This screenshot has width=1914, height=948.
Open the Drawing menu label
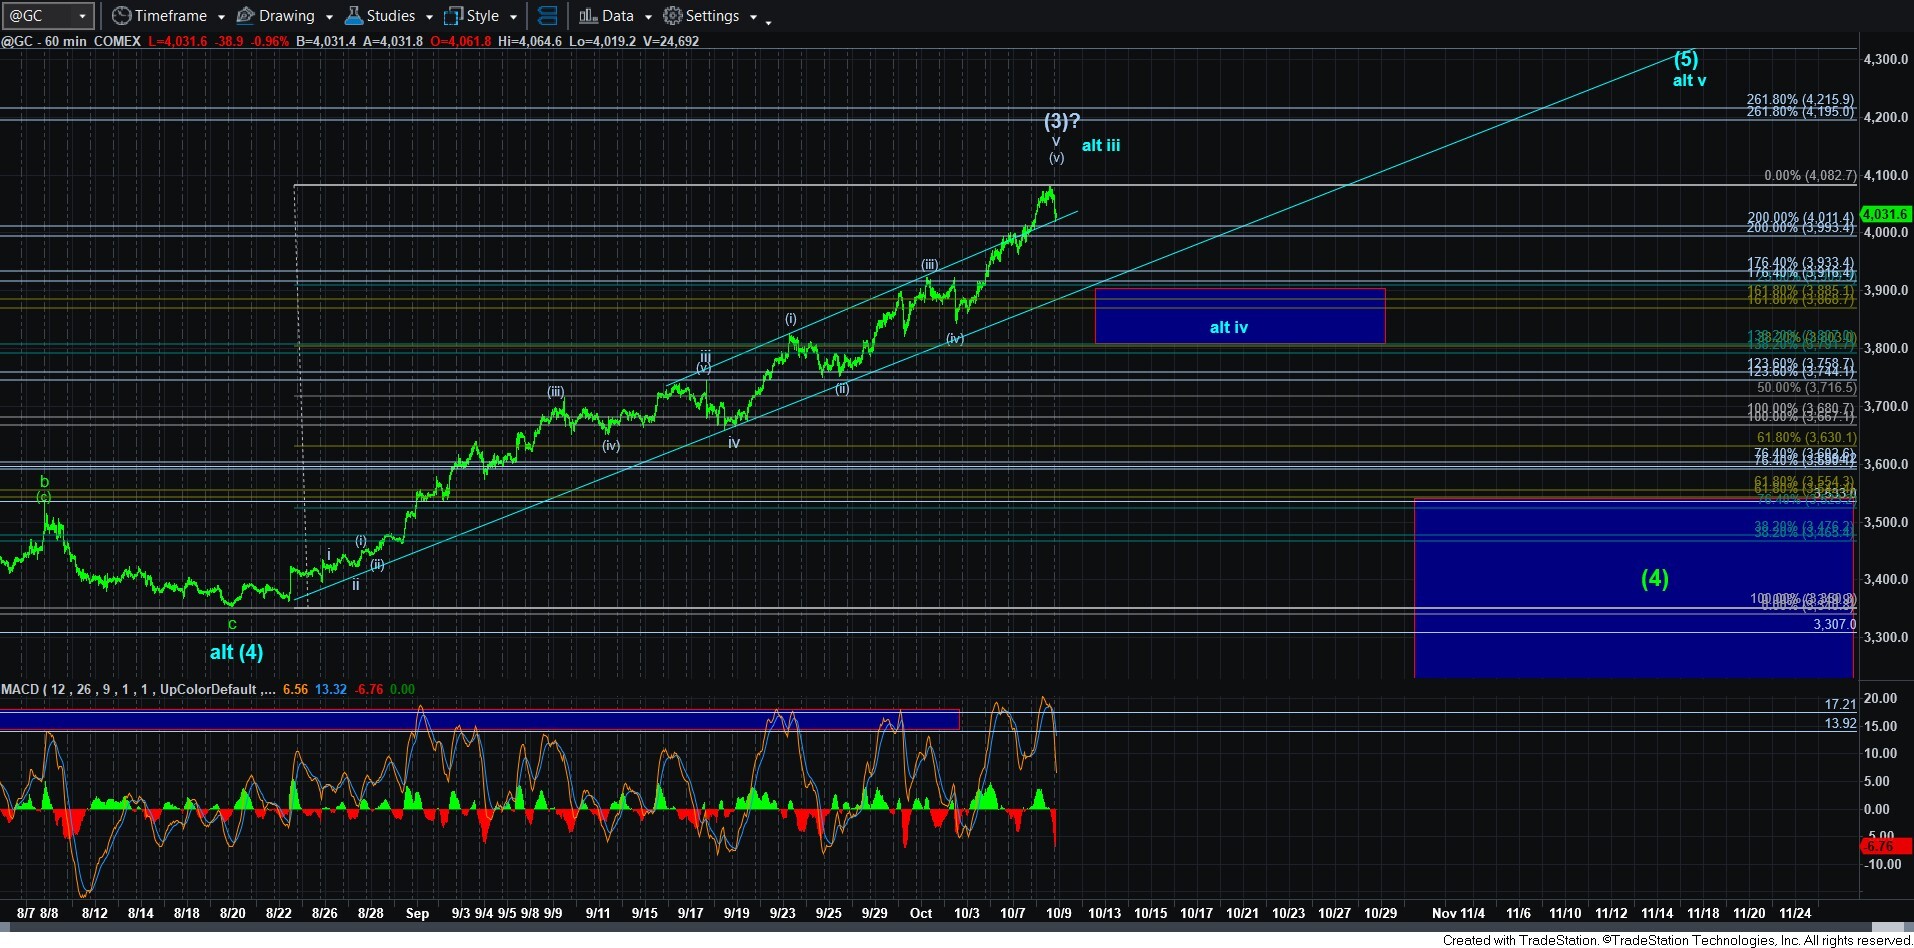(x=286, y=16)
